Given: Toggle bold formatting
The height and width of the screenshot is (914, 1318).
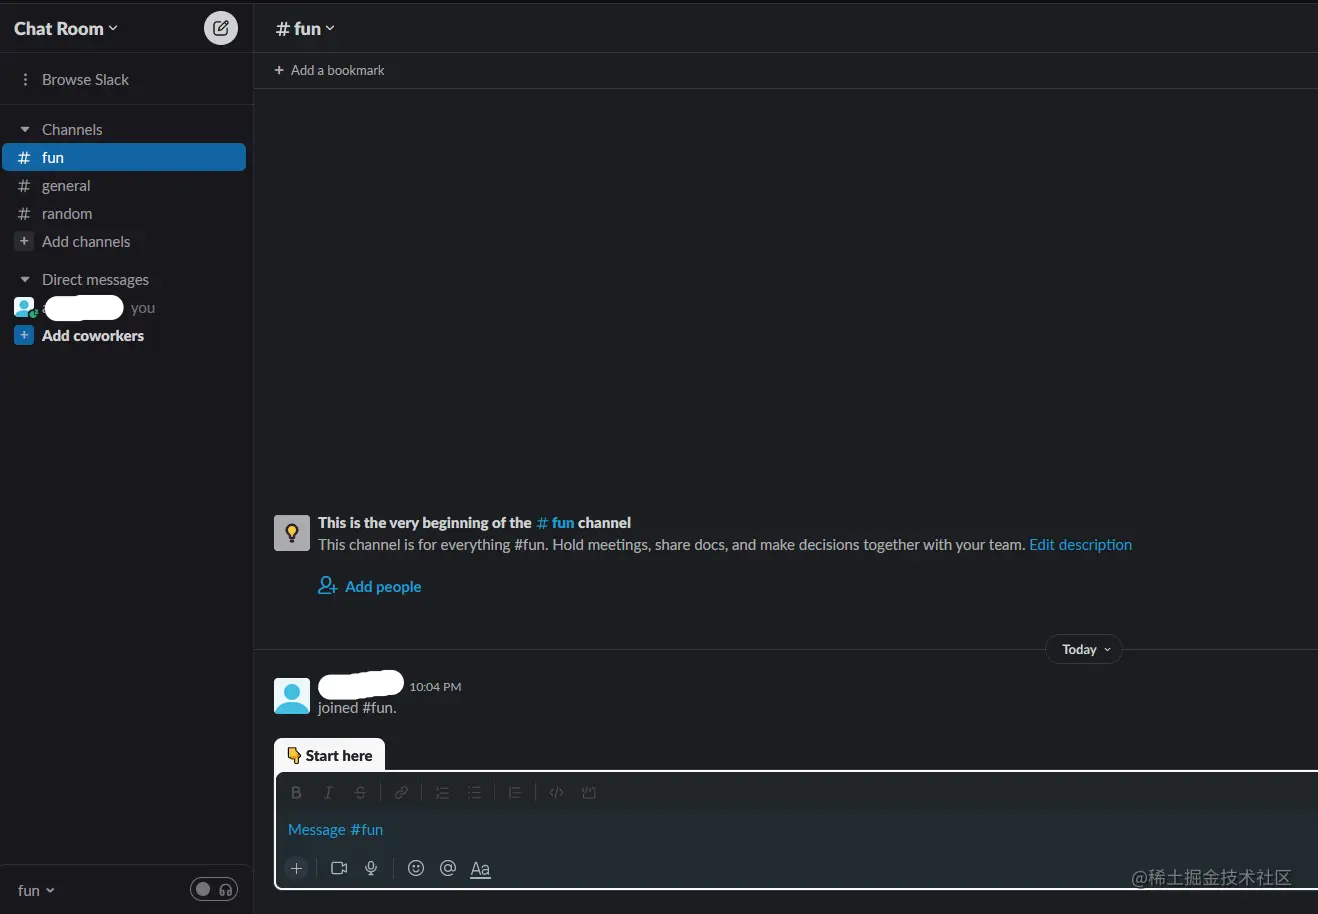Looking at the screenshot, I should pos(296,793).
